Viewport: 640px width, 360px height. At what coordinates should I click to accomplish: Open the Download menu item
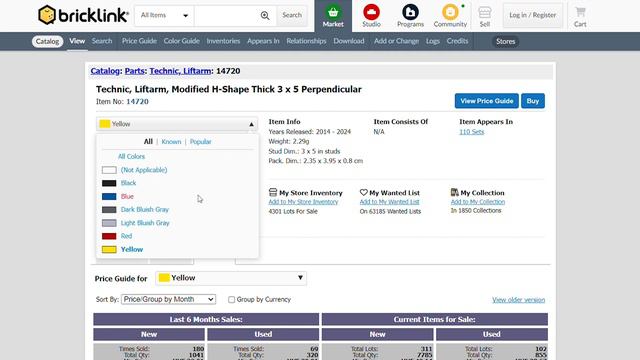[x=349, y=41]
